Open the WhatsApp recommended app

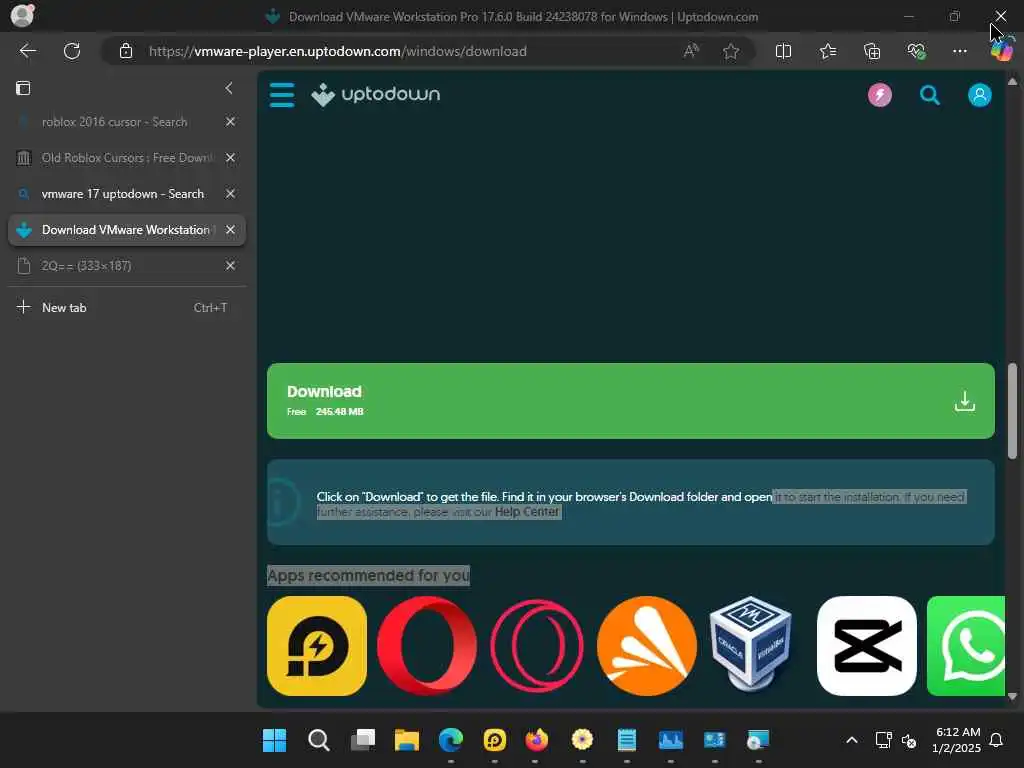(x=966, y=646)
